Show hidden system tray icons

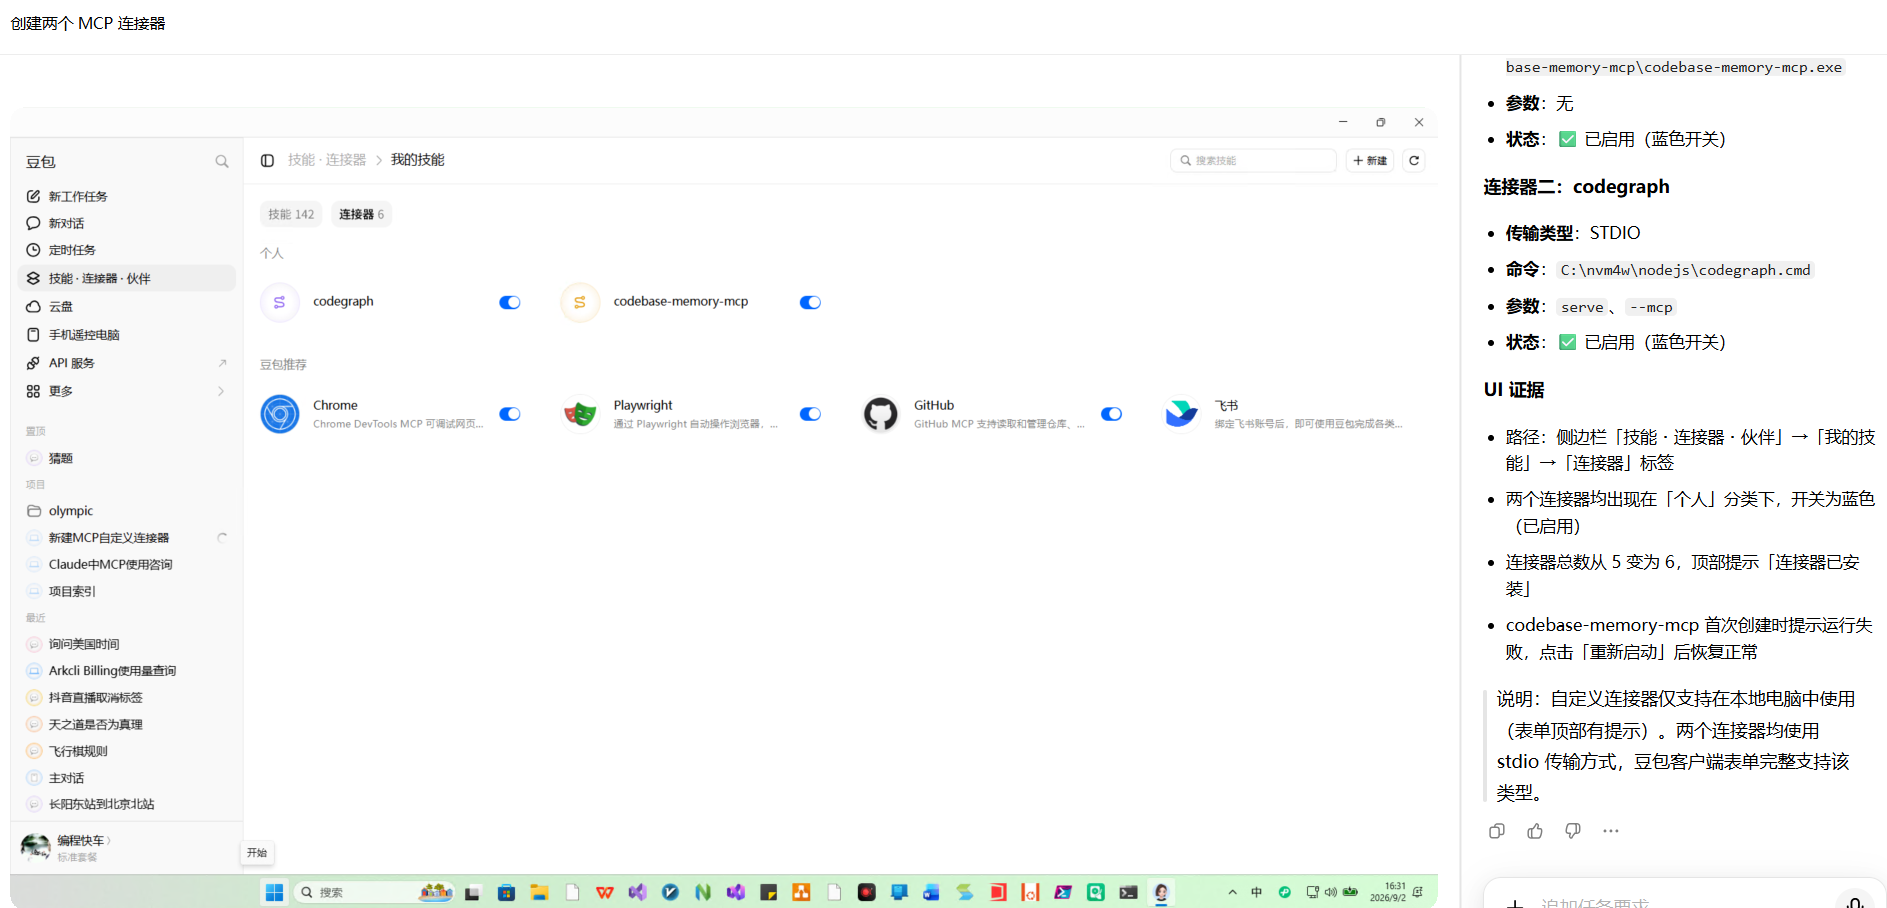1233,892
